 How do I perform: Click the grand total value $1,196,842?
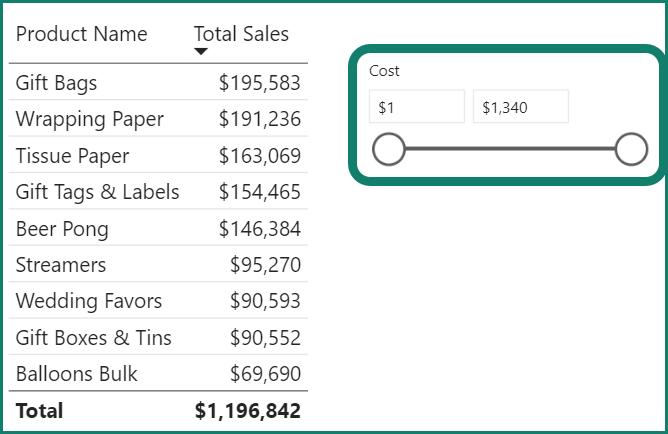click(x=247, y=410)
